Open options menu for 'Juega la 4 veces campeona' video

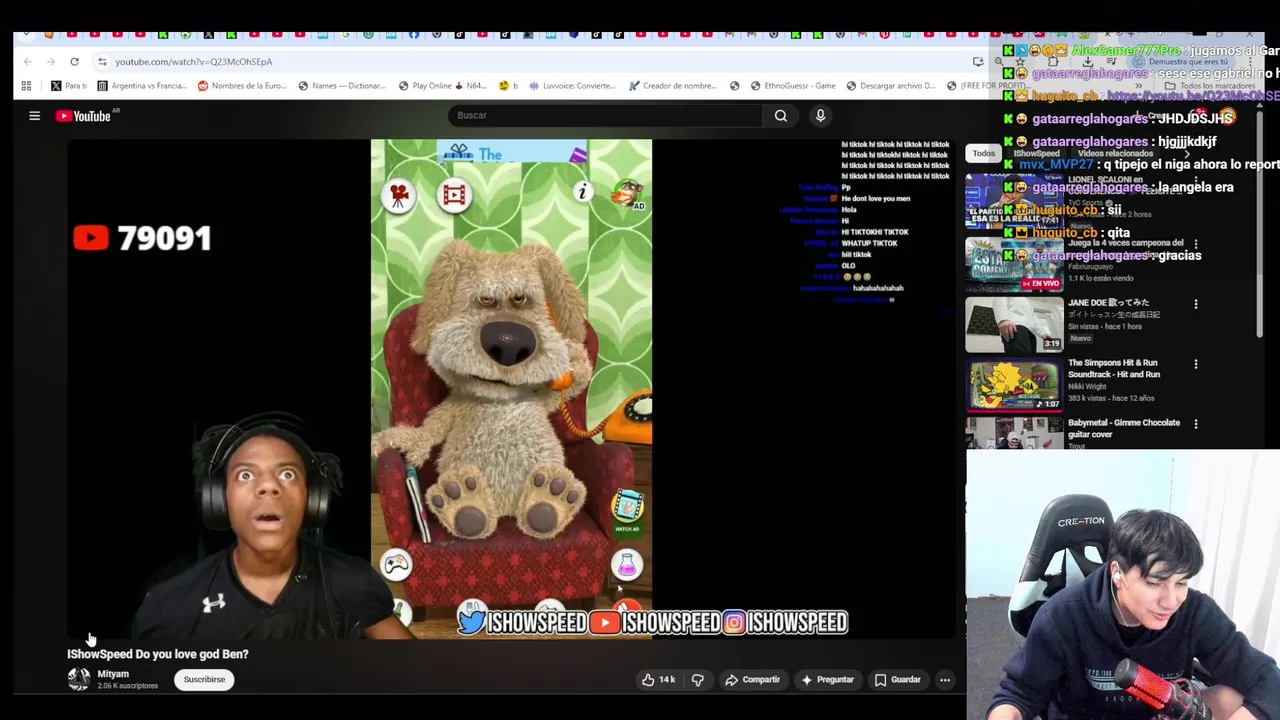[x=1196, y=244]
